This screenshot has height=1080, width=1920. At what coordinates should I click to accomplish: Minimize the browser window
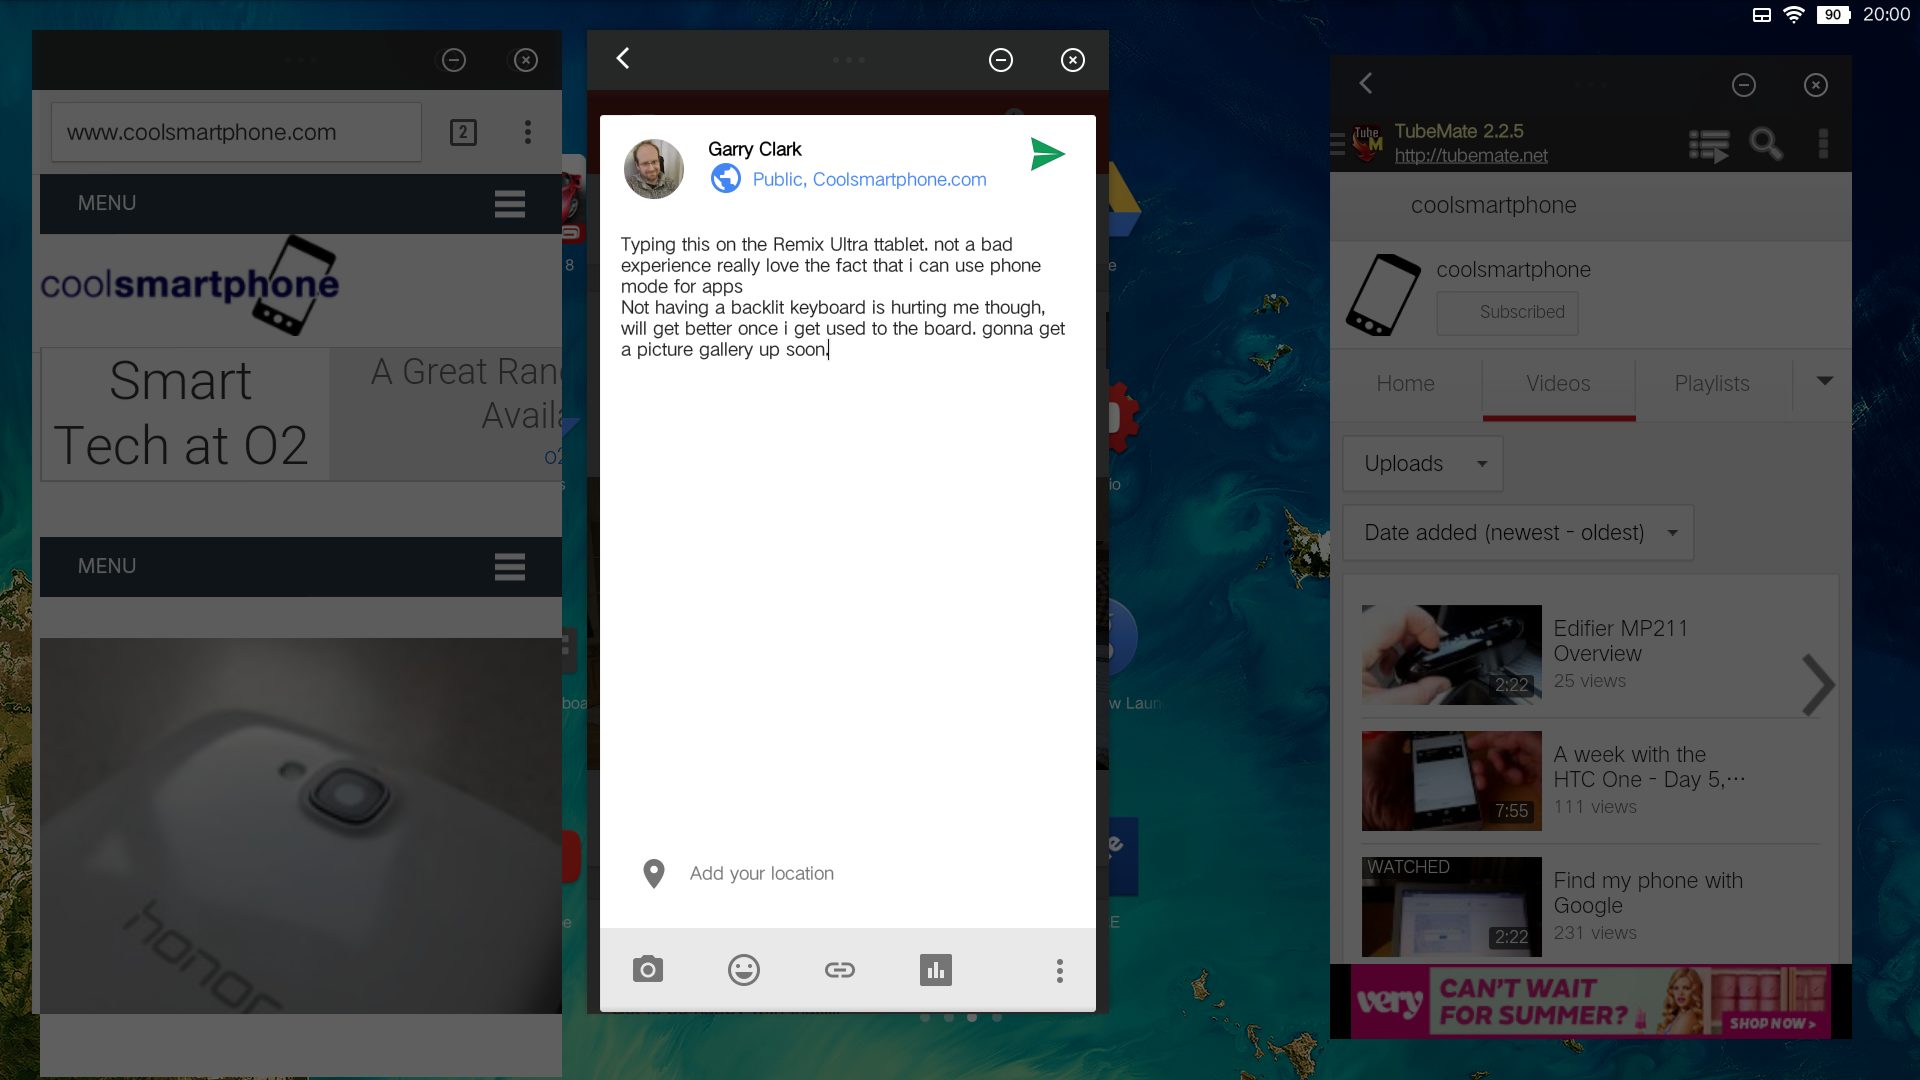(454, 60)
